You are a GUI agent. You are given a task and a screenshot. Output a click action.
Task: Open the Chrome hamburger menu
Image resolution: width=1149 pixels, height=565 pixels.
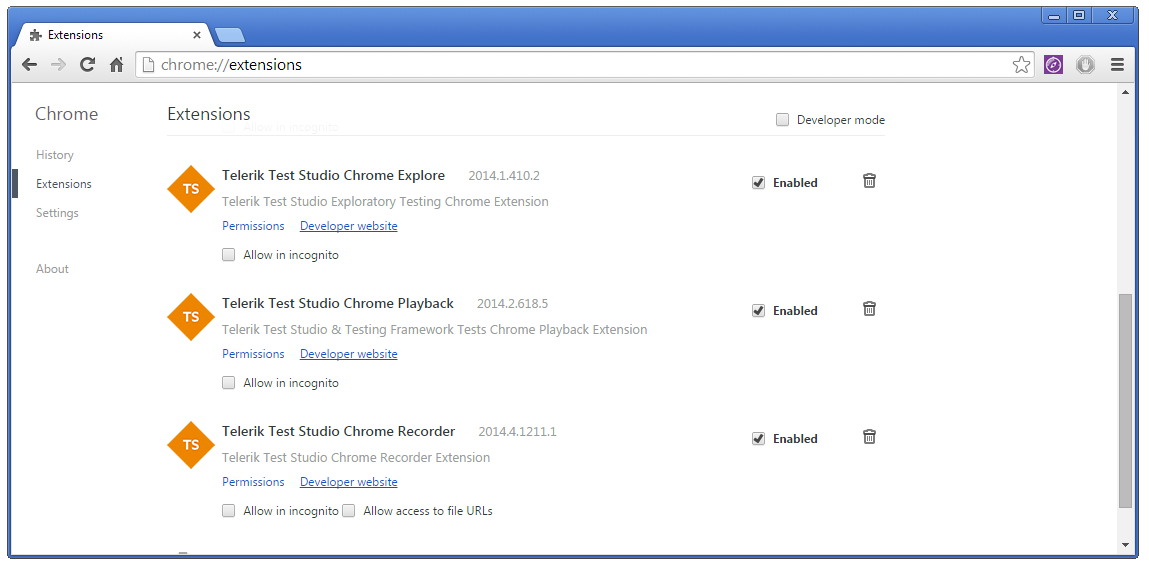1117,65
